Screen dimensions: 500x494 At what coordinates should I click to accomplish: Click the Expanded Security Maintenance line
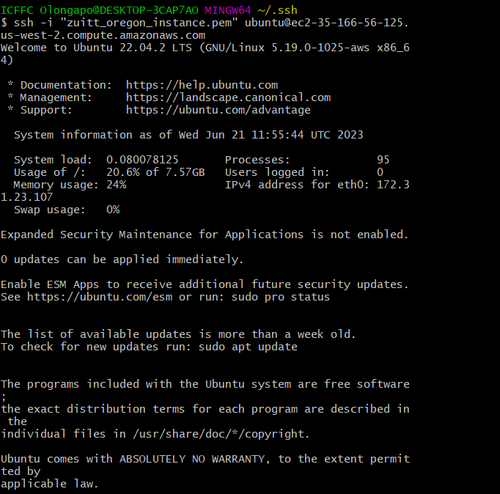pos(205,234)
